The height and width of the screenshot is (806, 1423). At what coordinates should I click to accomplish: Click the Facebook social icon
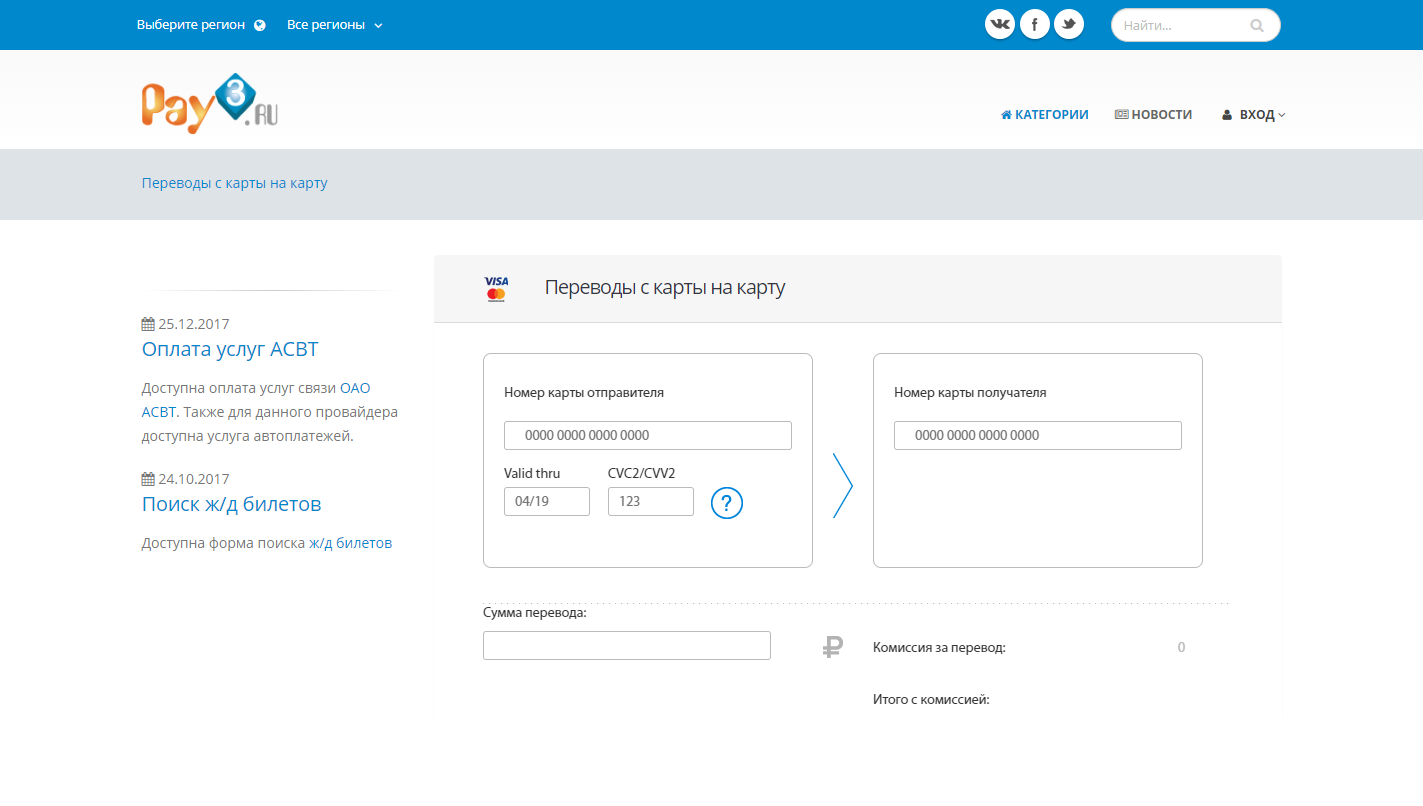click(x=1034, y=23)
